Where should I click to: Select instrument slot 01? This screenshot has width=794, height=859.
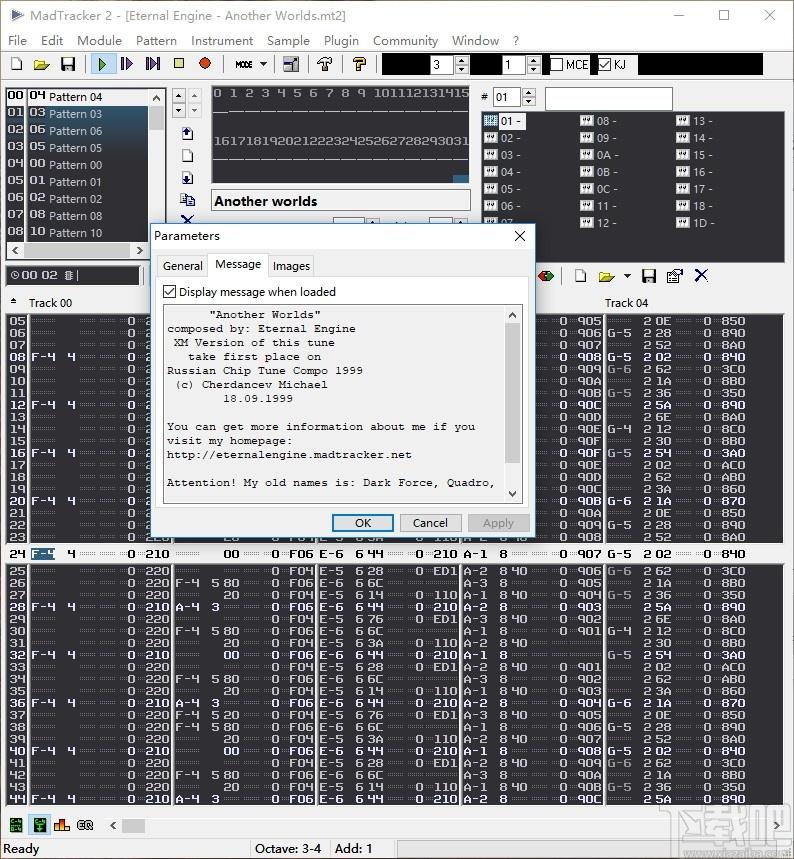505,121
